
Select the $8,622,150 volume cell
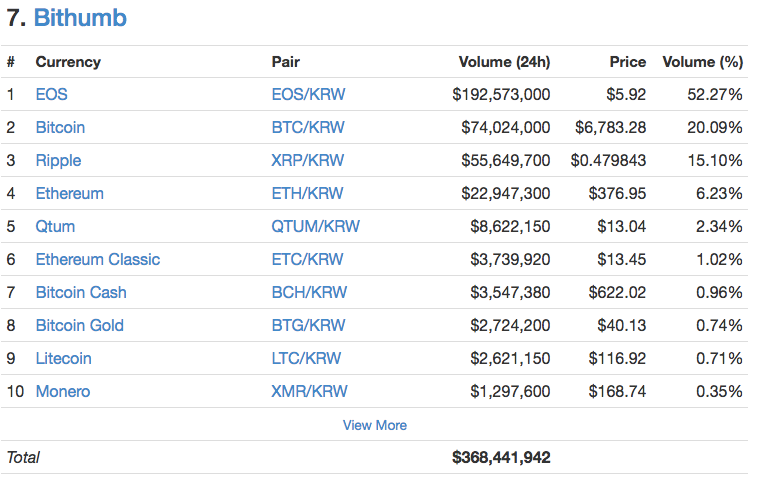510,226
